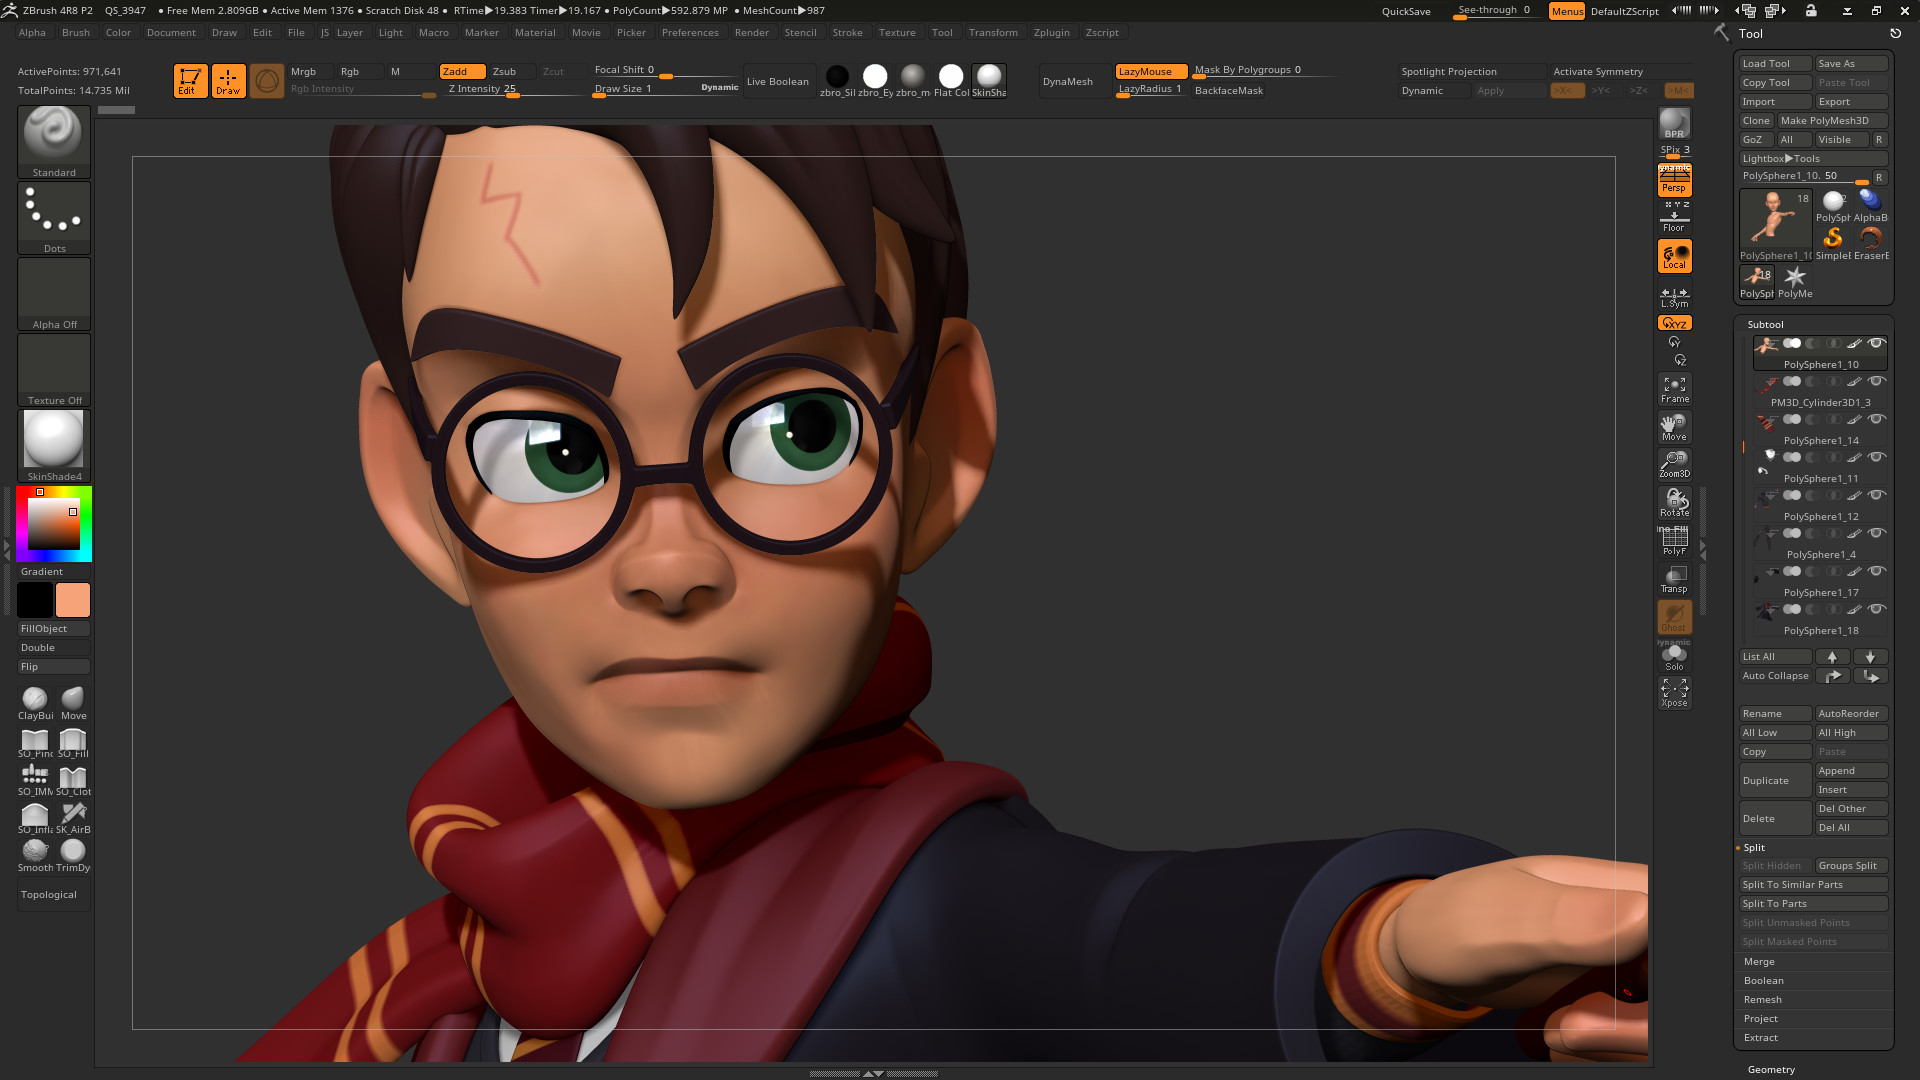Viewport: 1920px width, 1080px height.
Task: Toggle LazyMouse on or off
Action: point(1151,71)
